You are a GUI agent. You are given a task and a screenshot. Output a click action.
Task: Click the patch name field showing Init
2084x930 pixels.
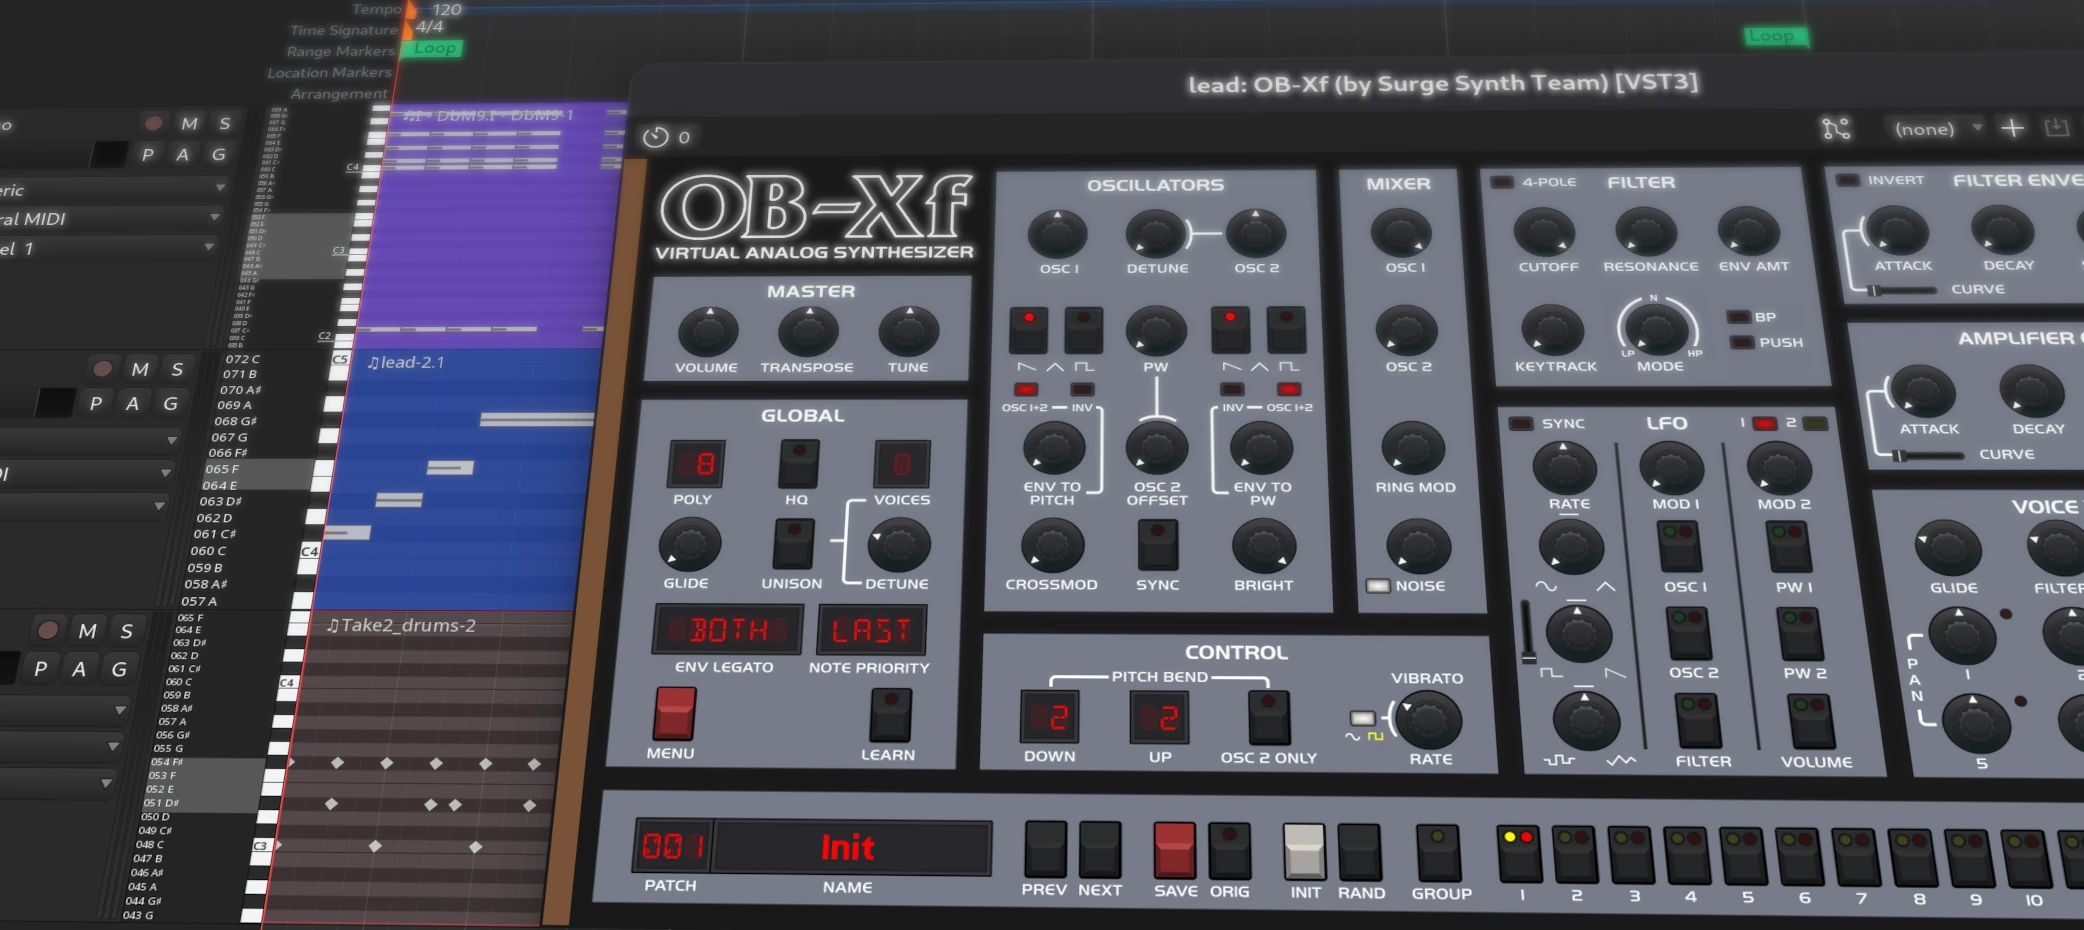pos(850,847)
